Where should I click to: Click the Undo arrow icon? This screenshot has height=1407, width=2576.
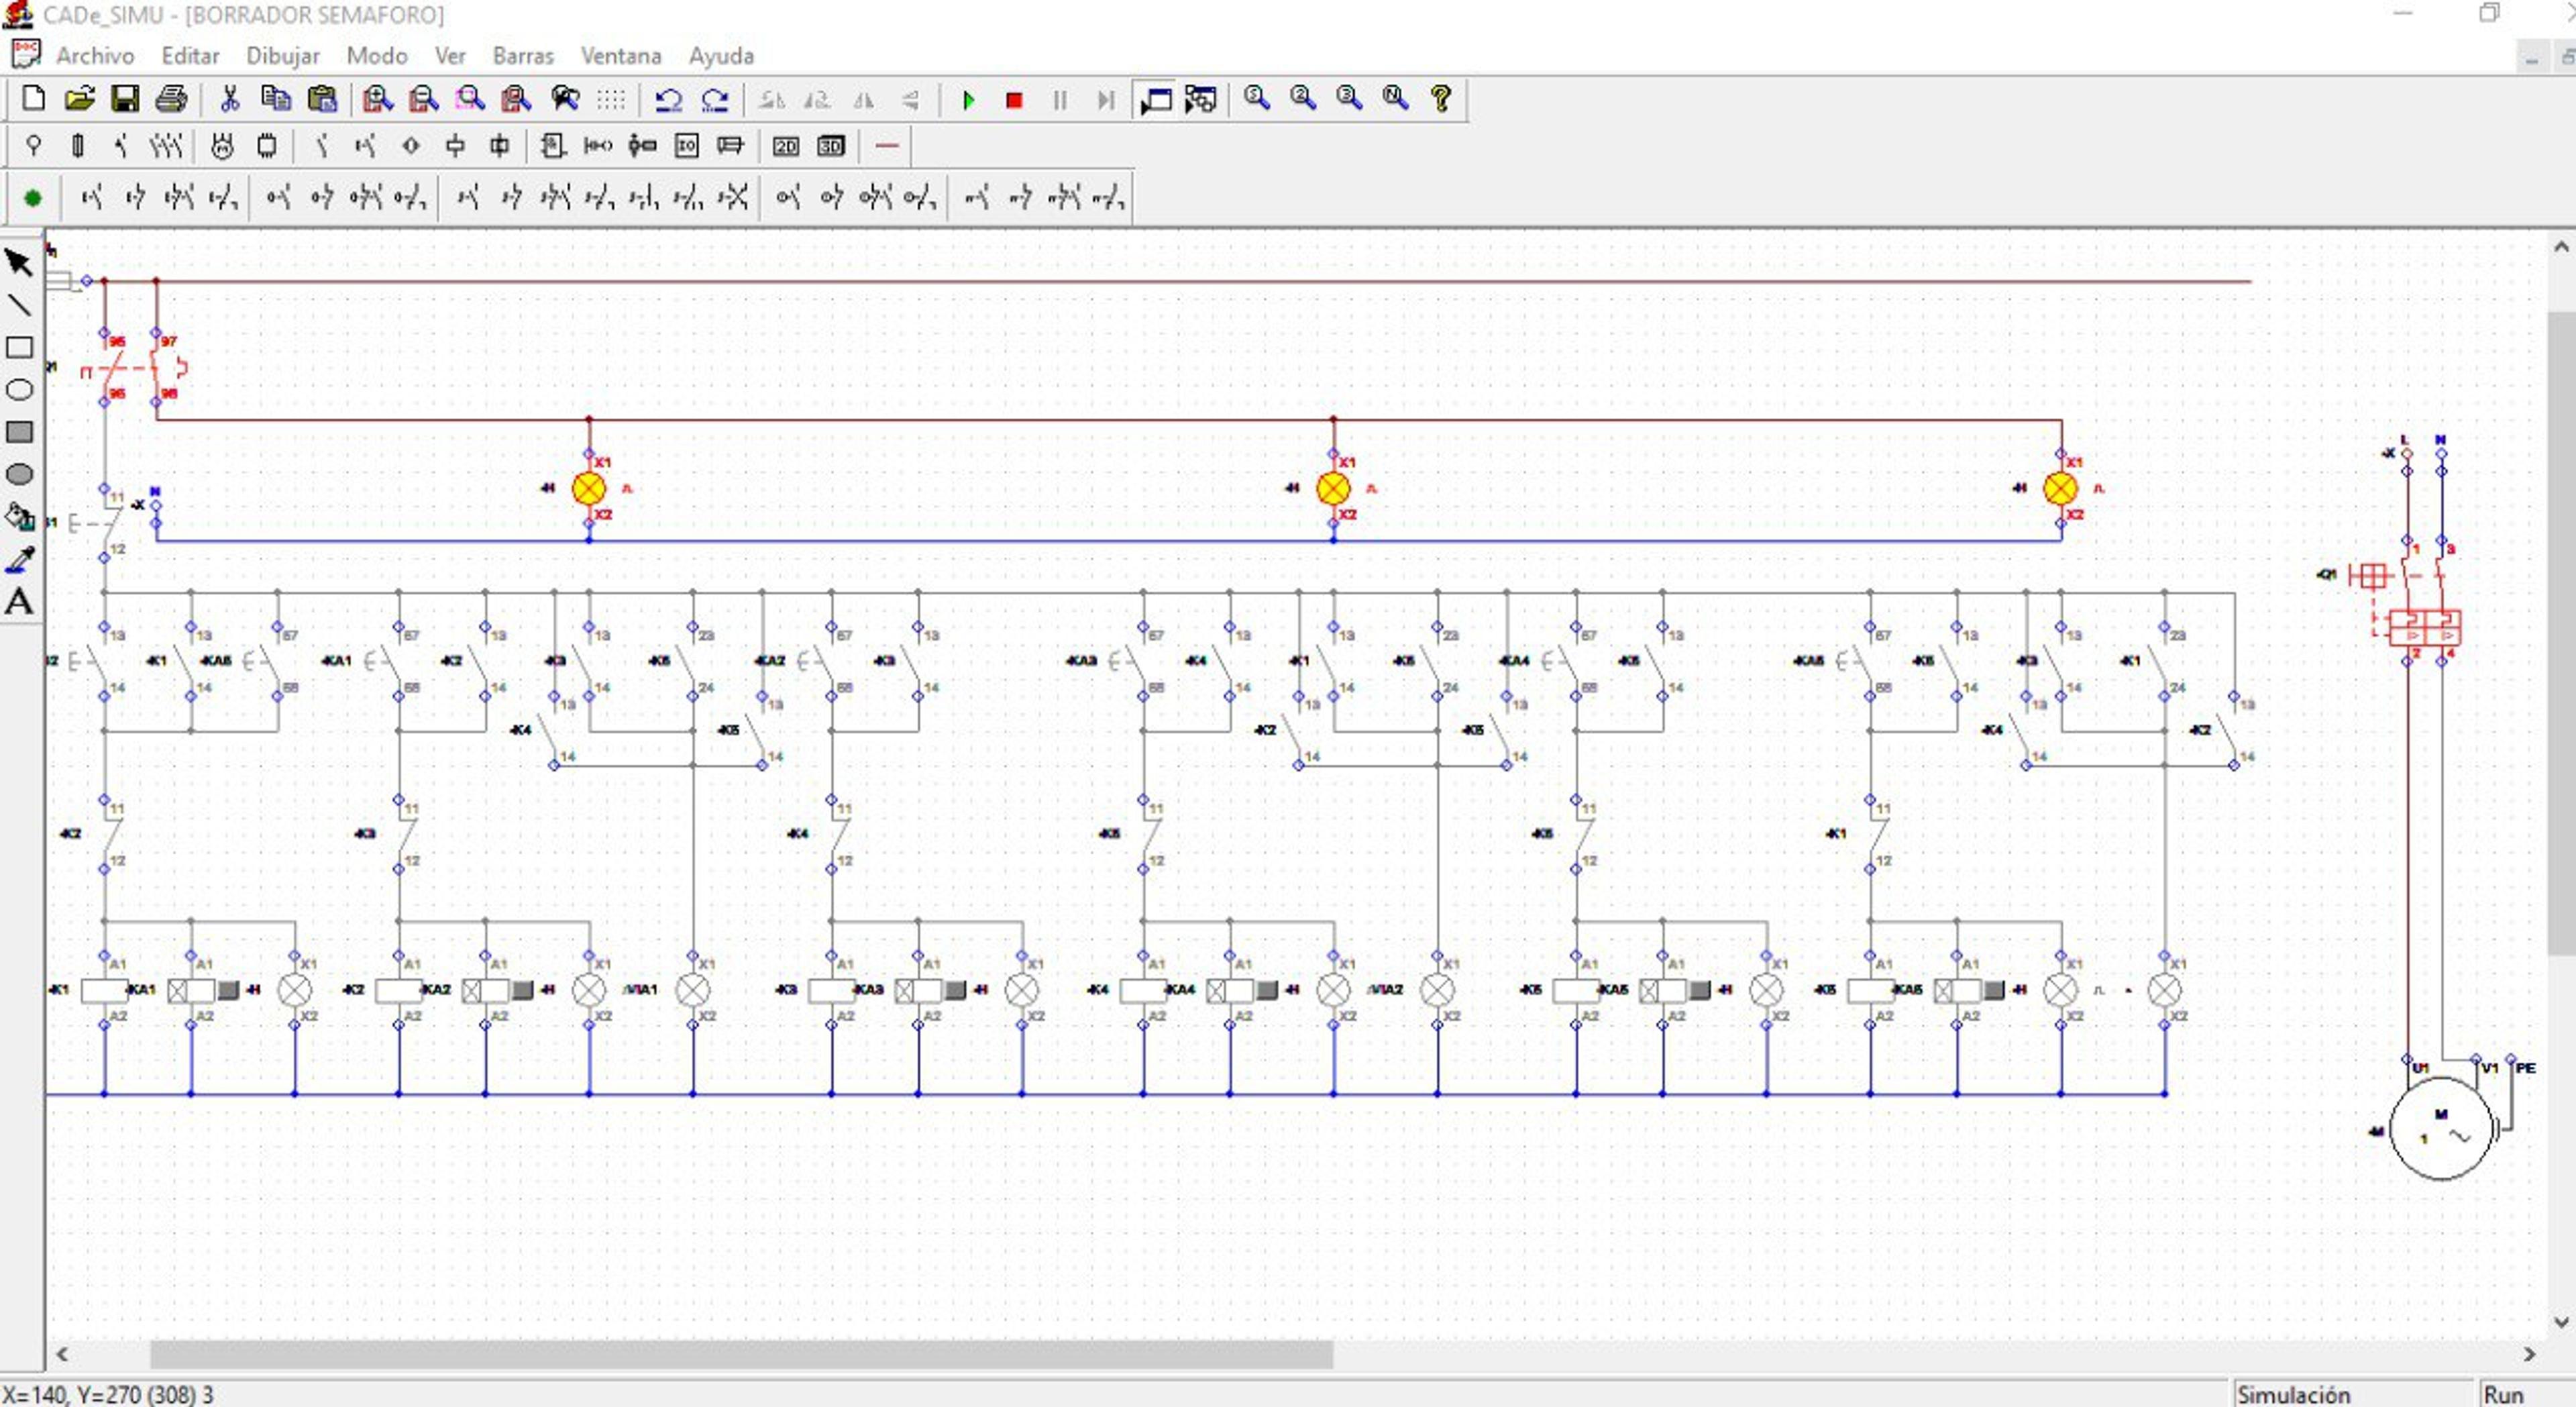click(668, 100)
